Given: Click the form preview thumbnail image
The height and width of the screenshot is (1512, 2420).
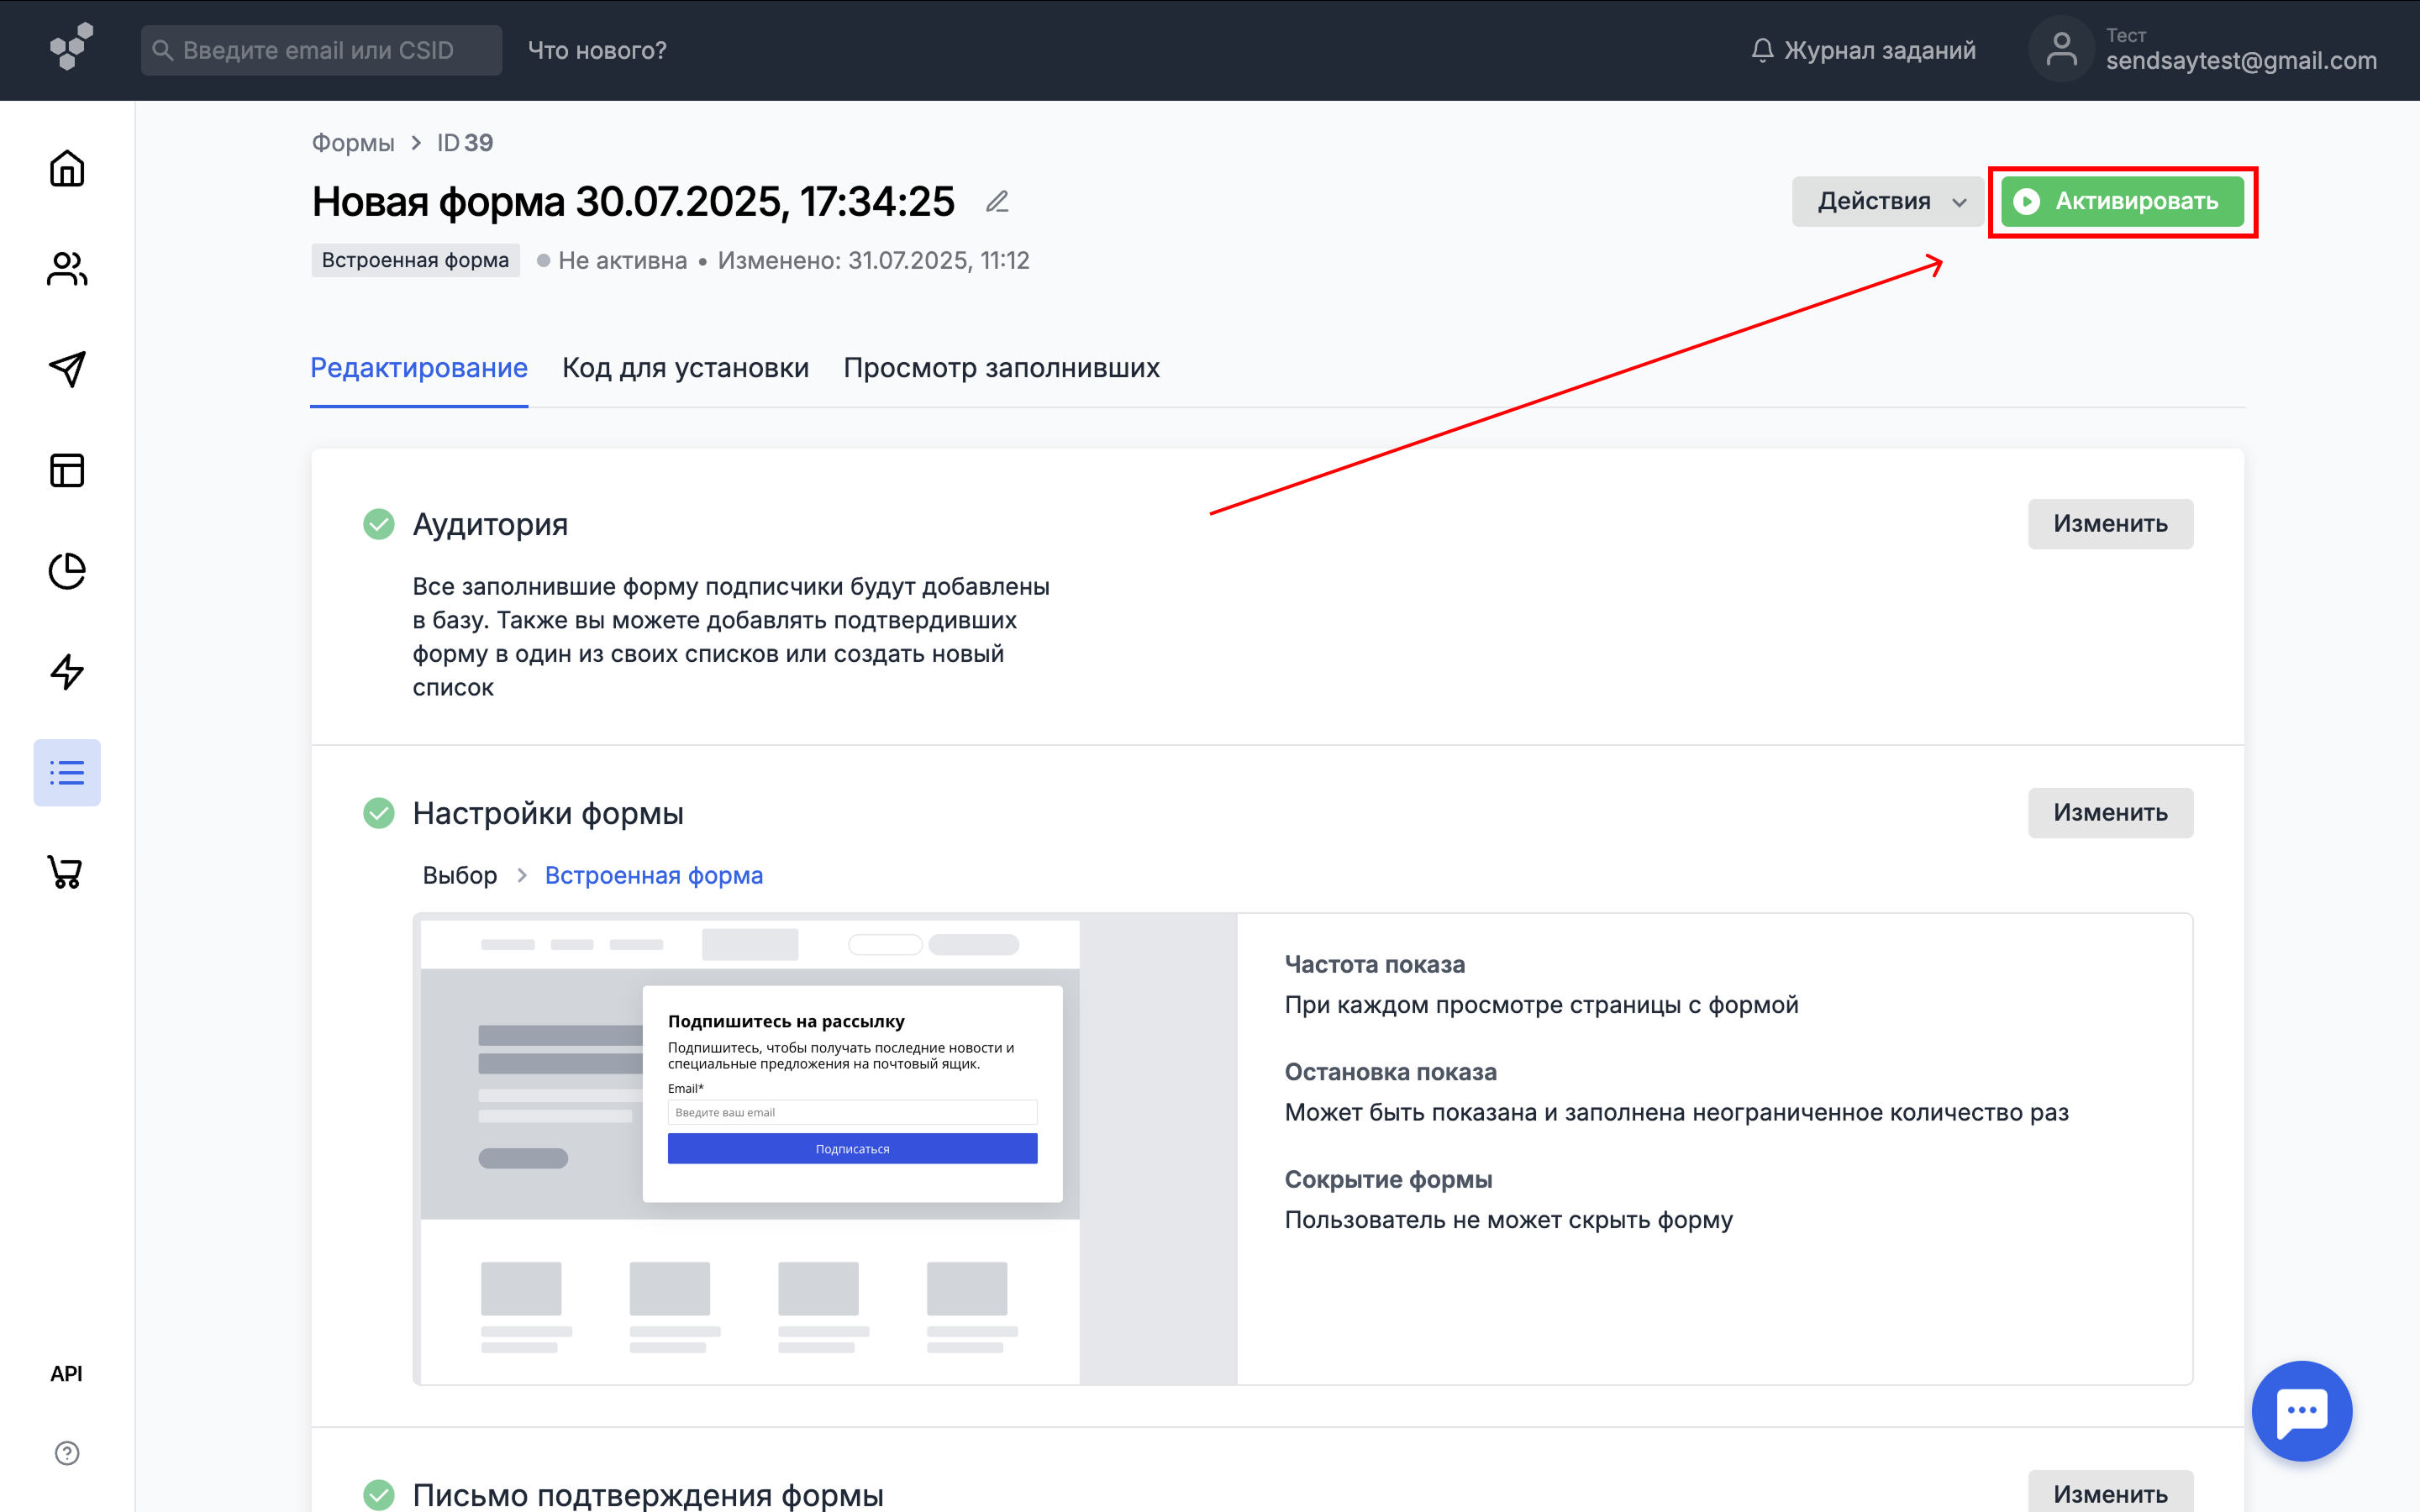Looking at the screenshot, I should click(x=750, y=1148).
